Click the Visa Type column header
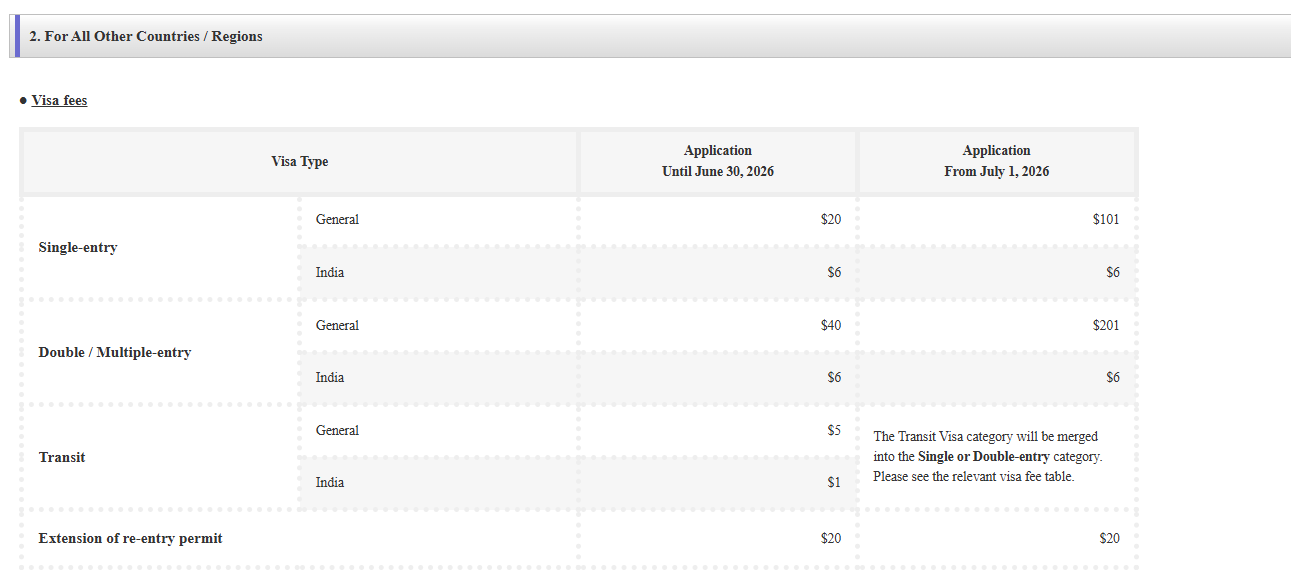The width and height of the screenshot is (1291, 588). tap(300, 162)
